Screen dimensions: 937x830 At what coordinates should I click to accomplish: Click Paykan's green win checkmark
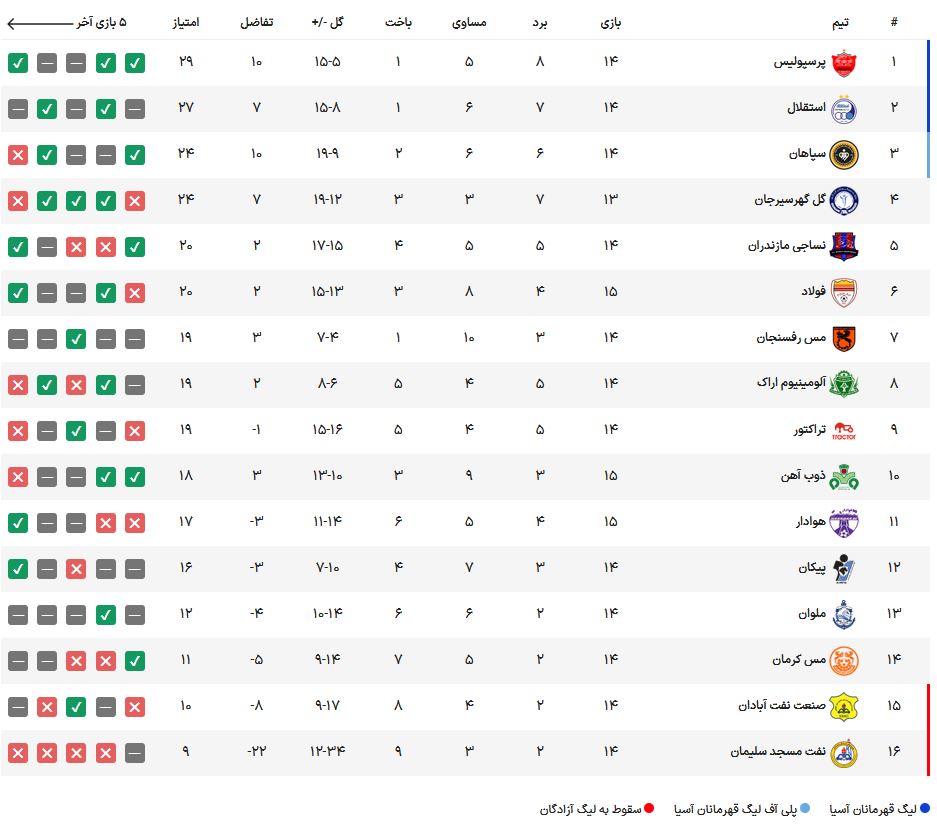[18, 568]
